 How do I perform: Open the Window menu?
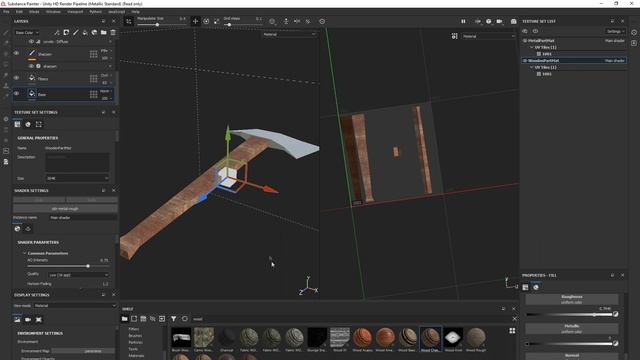click(x=53, y=12)
